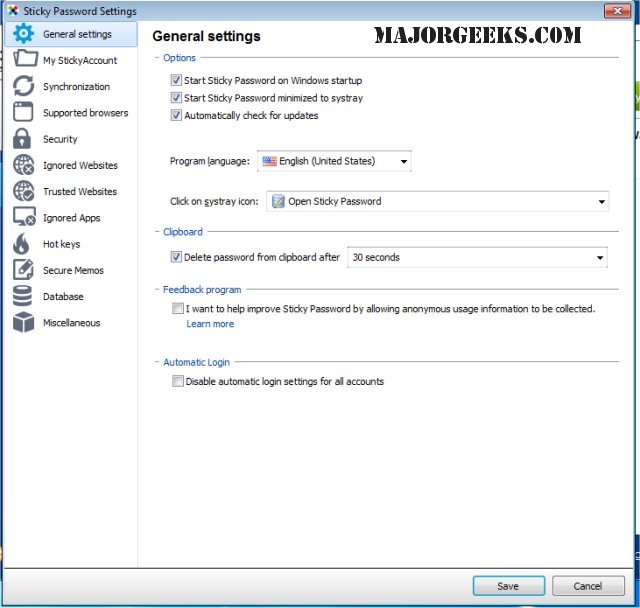640x608 pixels.
Task: Open the General settings tab
Action: [71, 34]
